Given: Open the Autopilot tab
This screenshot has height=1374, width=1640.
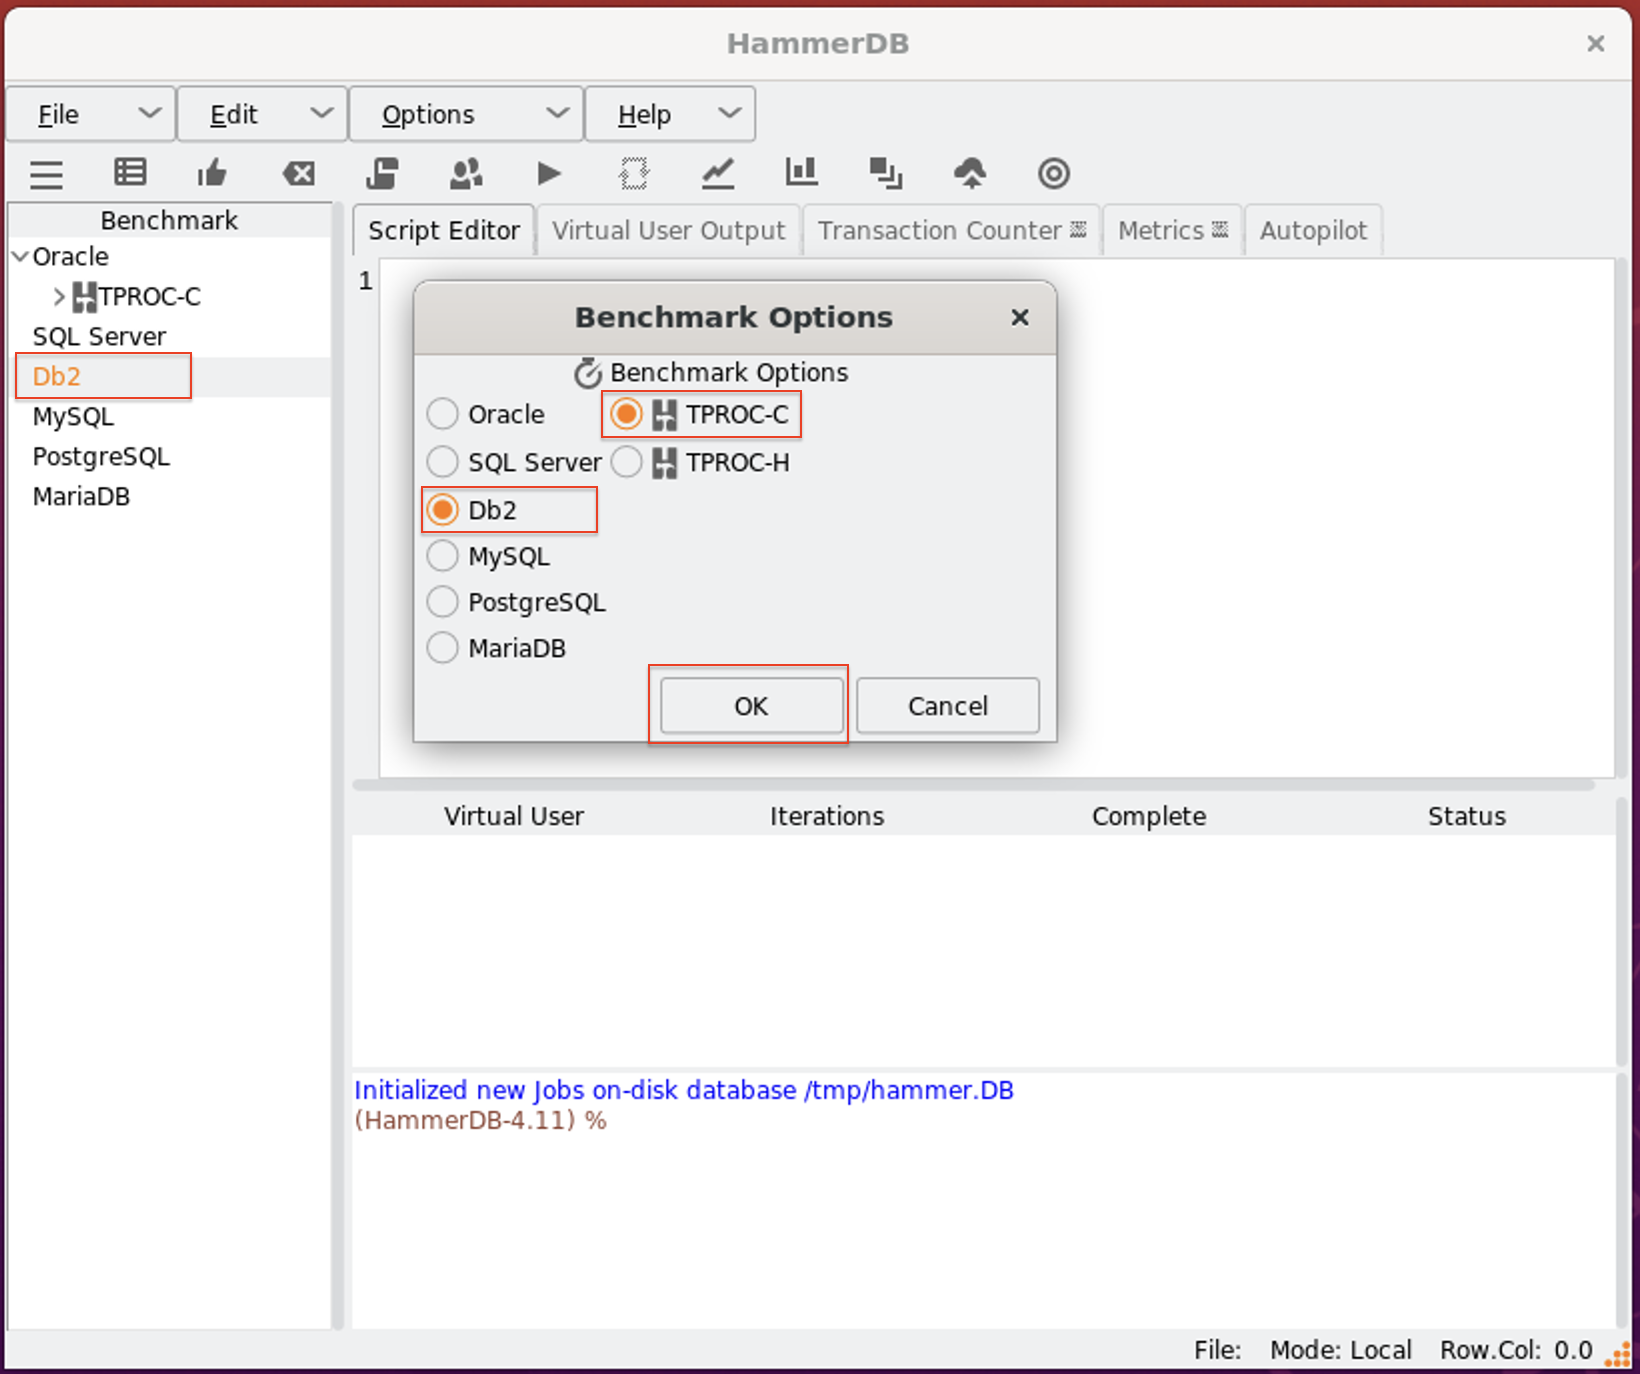Looking at the screenshot, I should [1313, 231].
